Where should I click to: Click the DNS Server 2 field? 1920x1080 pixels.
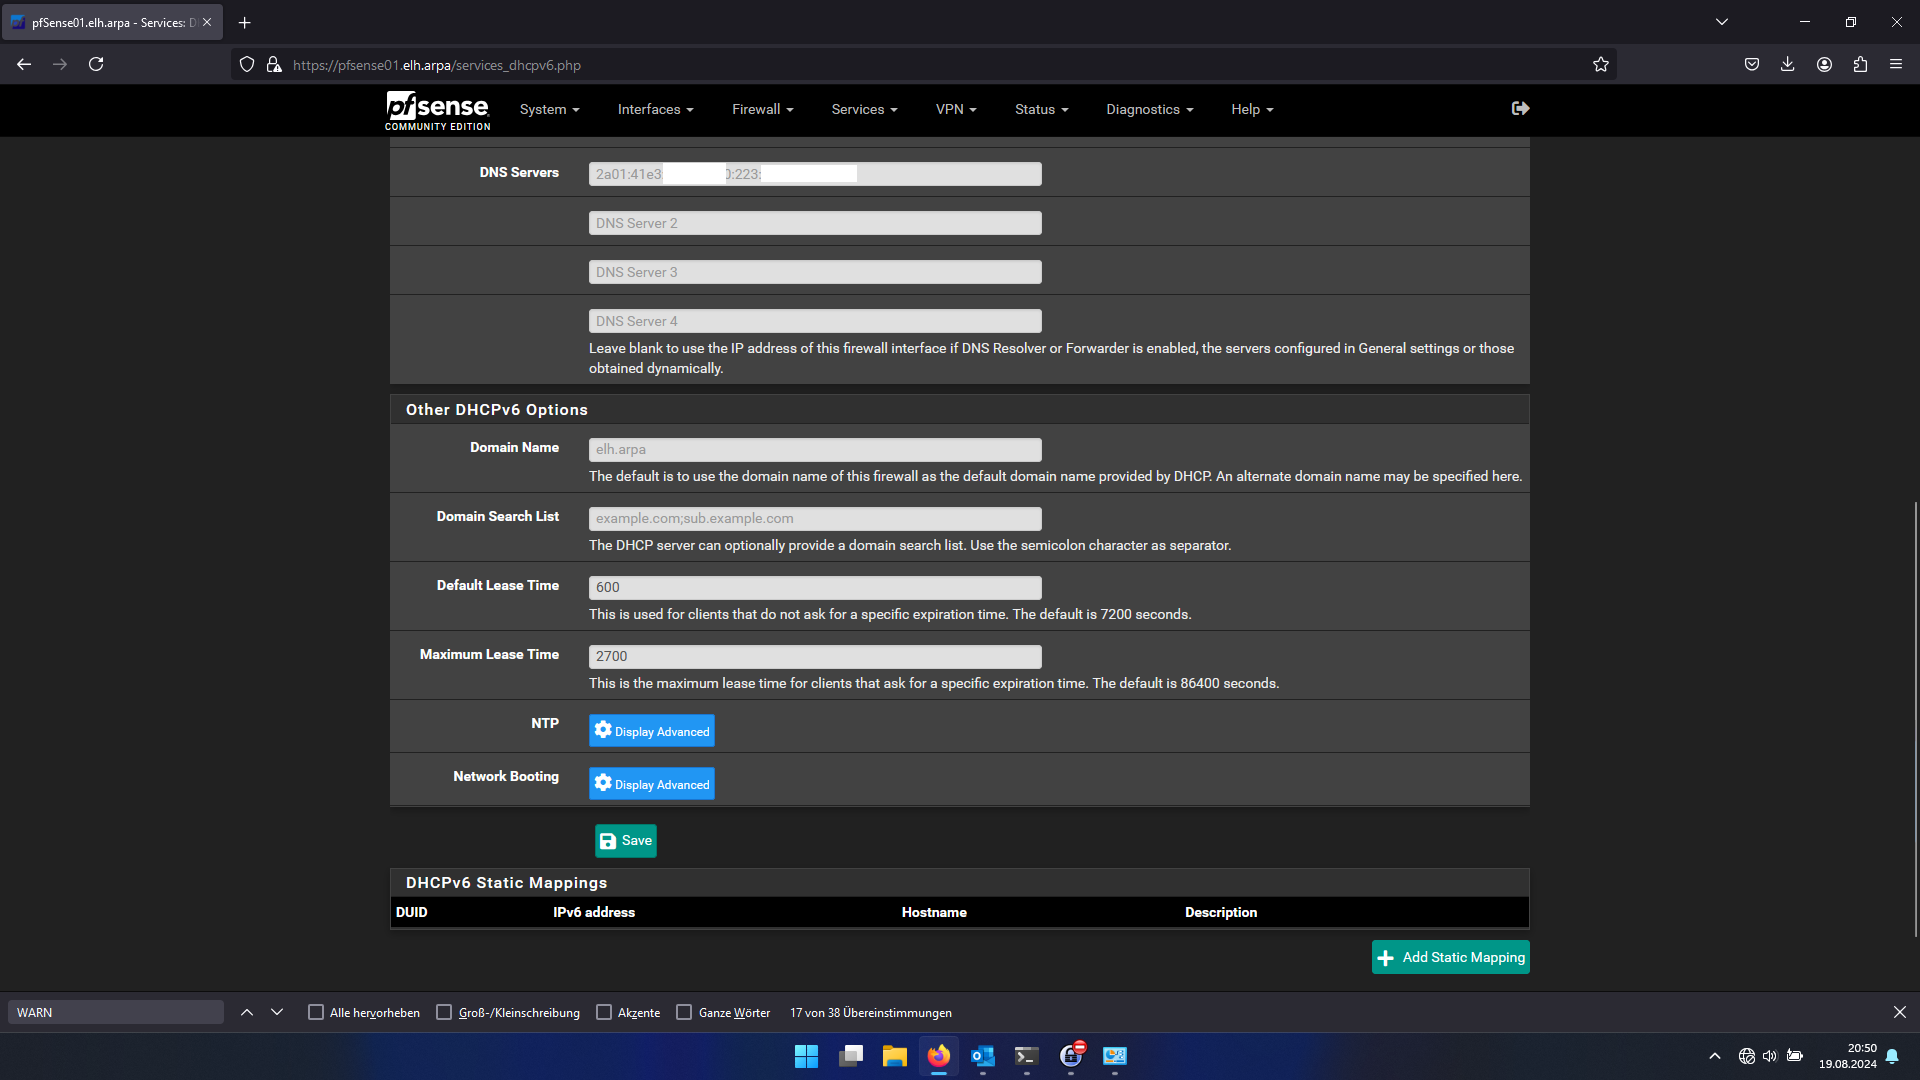pos(815,223)
